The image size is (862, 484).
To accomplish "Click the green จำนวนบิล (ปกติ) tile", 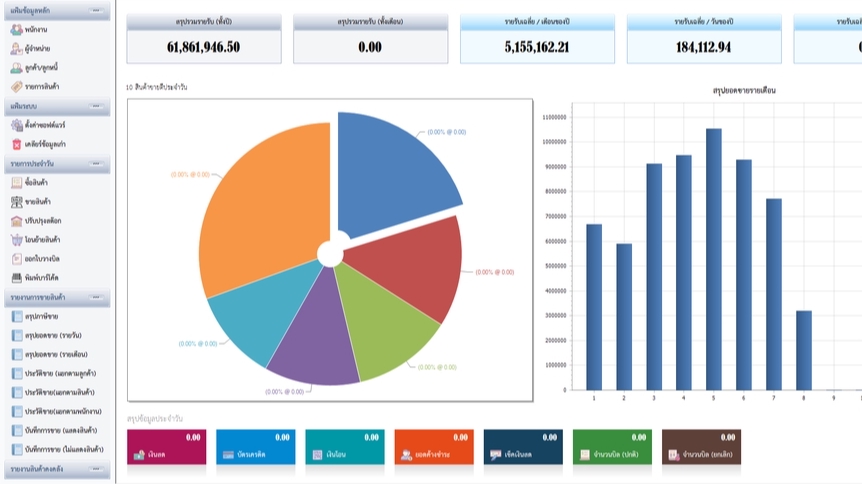I will [x=612, y=447].
